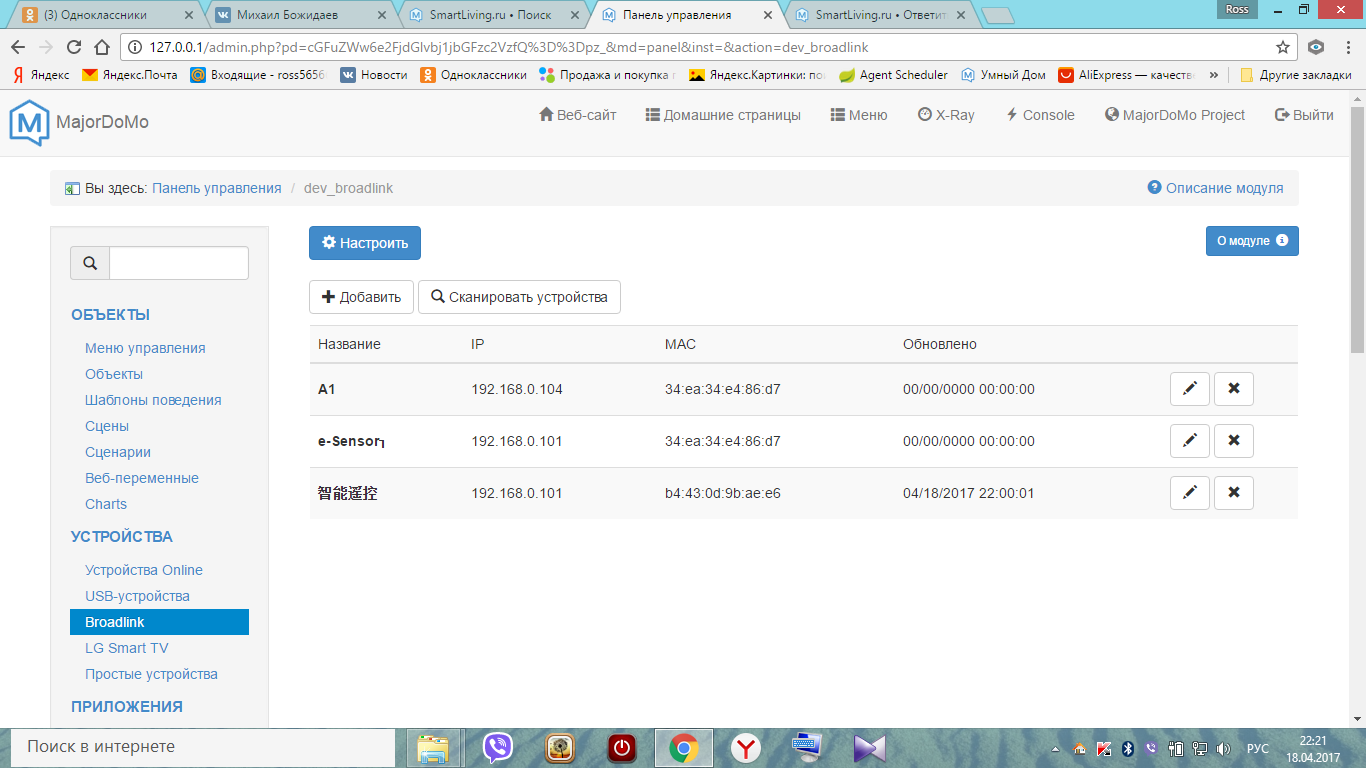
Task: Click the search magnifier icon in sidebar
Action: [90, 263]
